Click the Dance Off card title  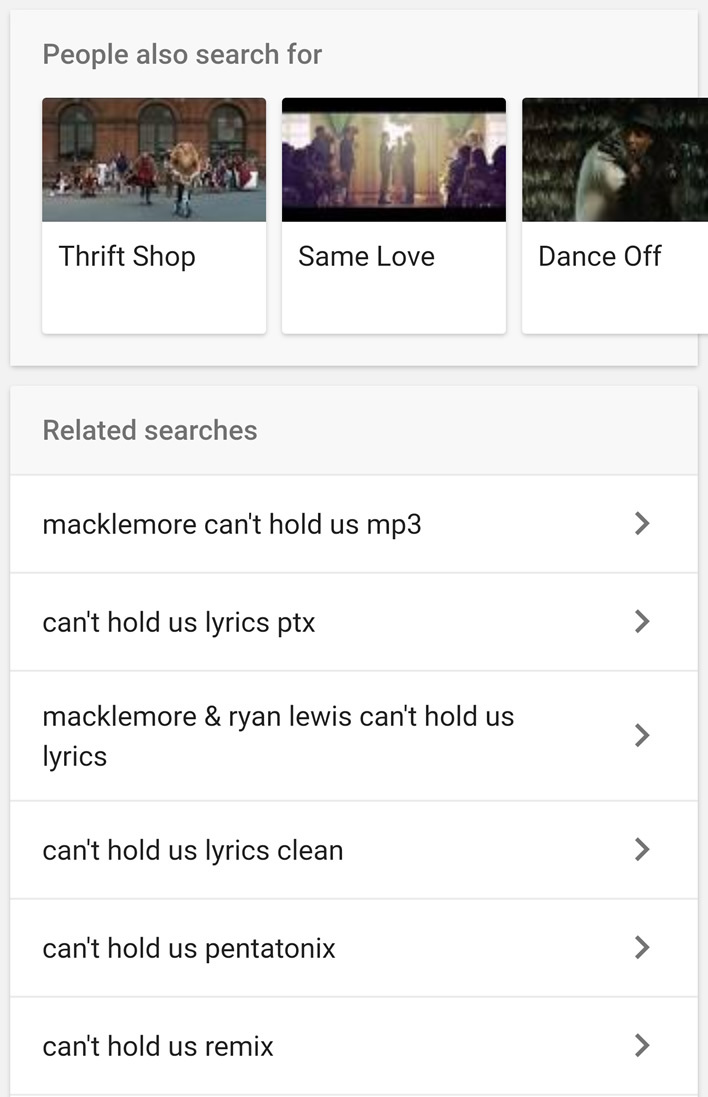pos(600,257)
